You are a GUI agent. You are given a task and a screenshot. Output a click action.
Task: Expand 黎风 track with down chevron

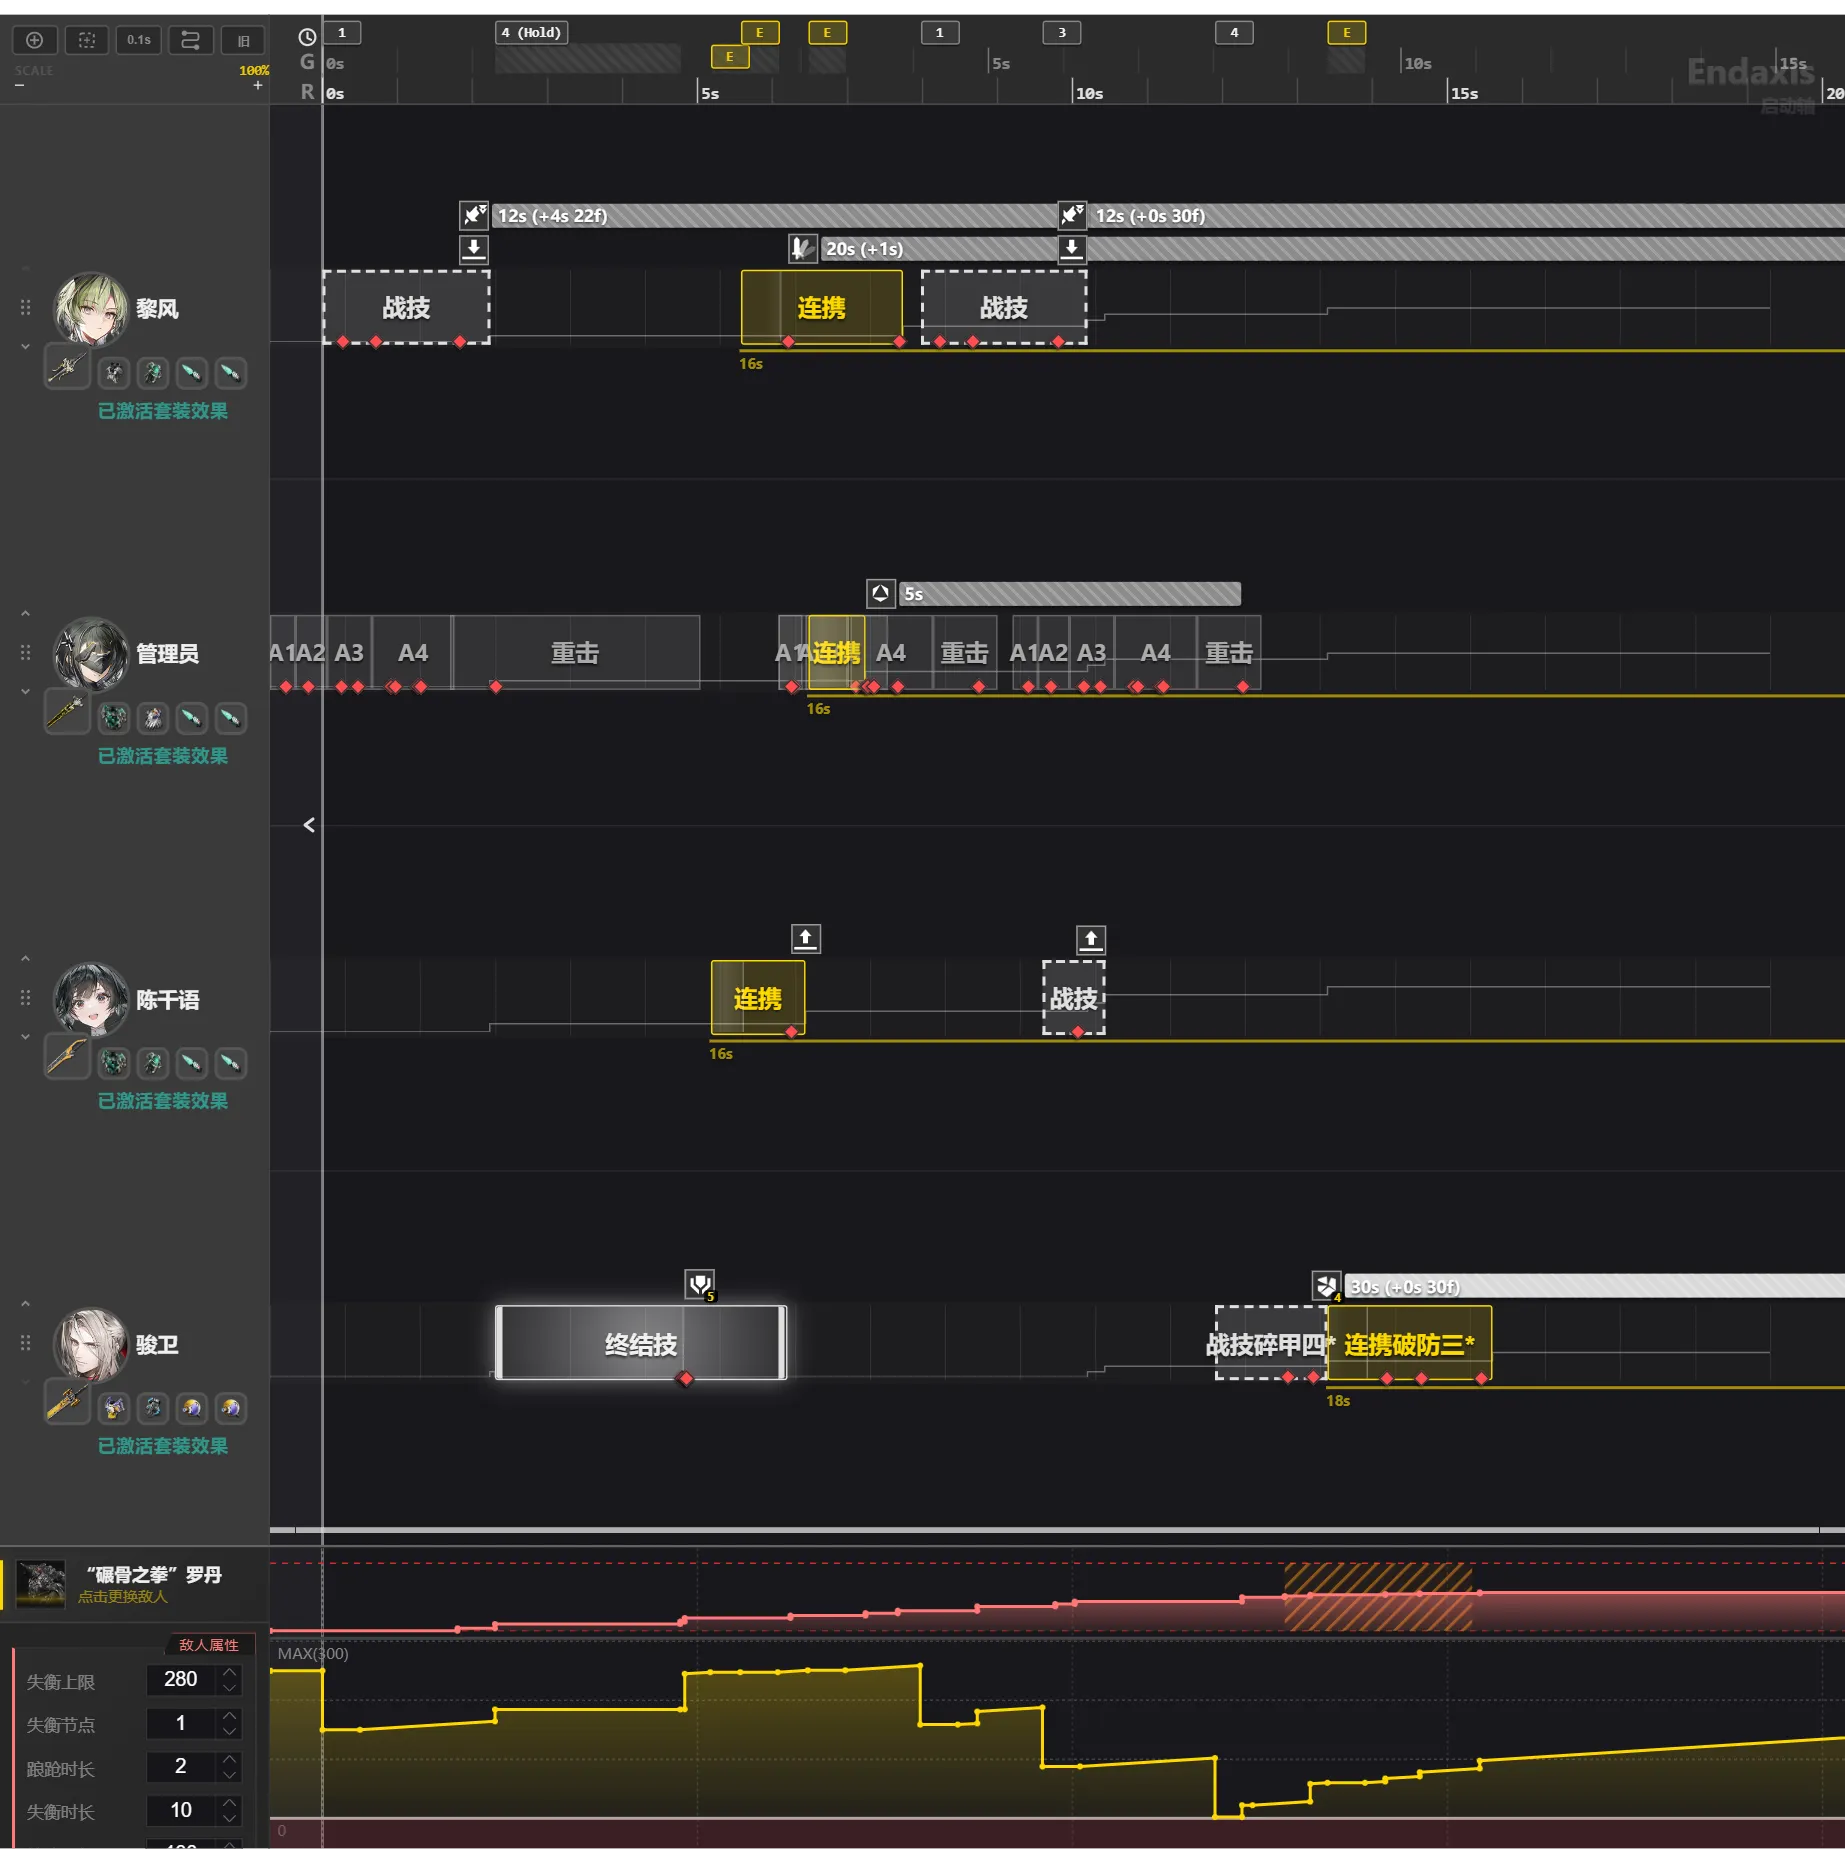pyautogui.click(x=25, y=346)
